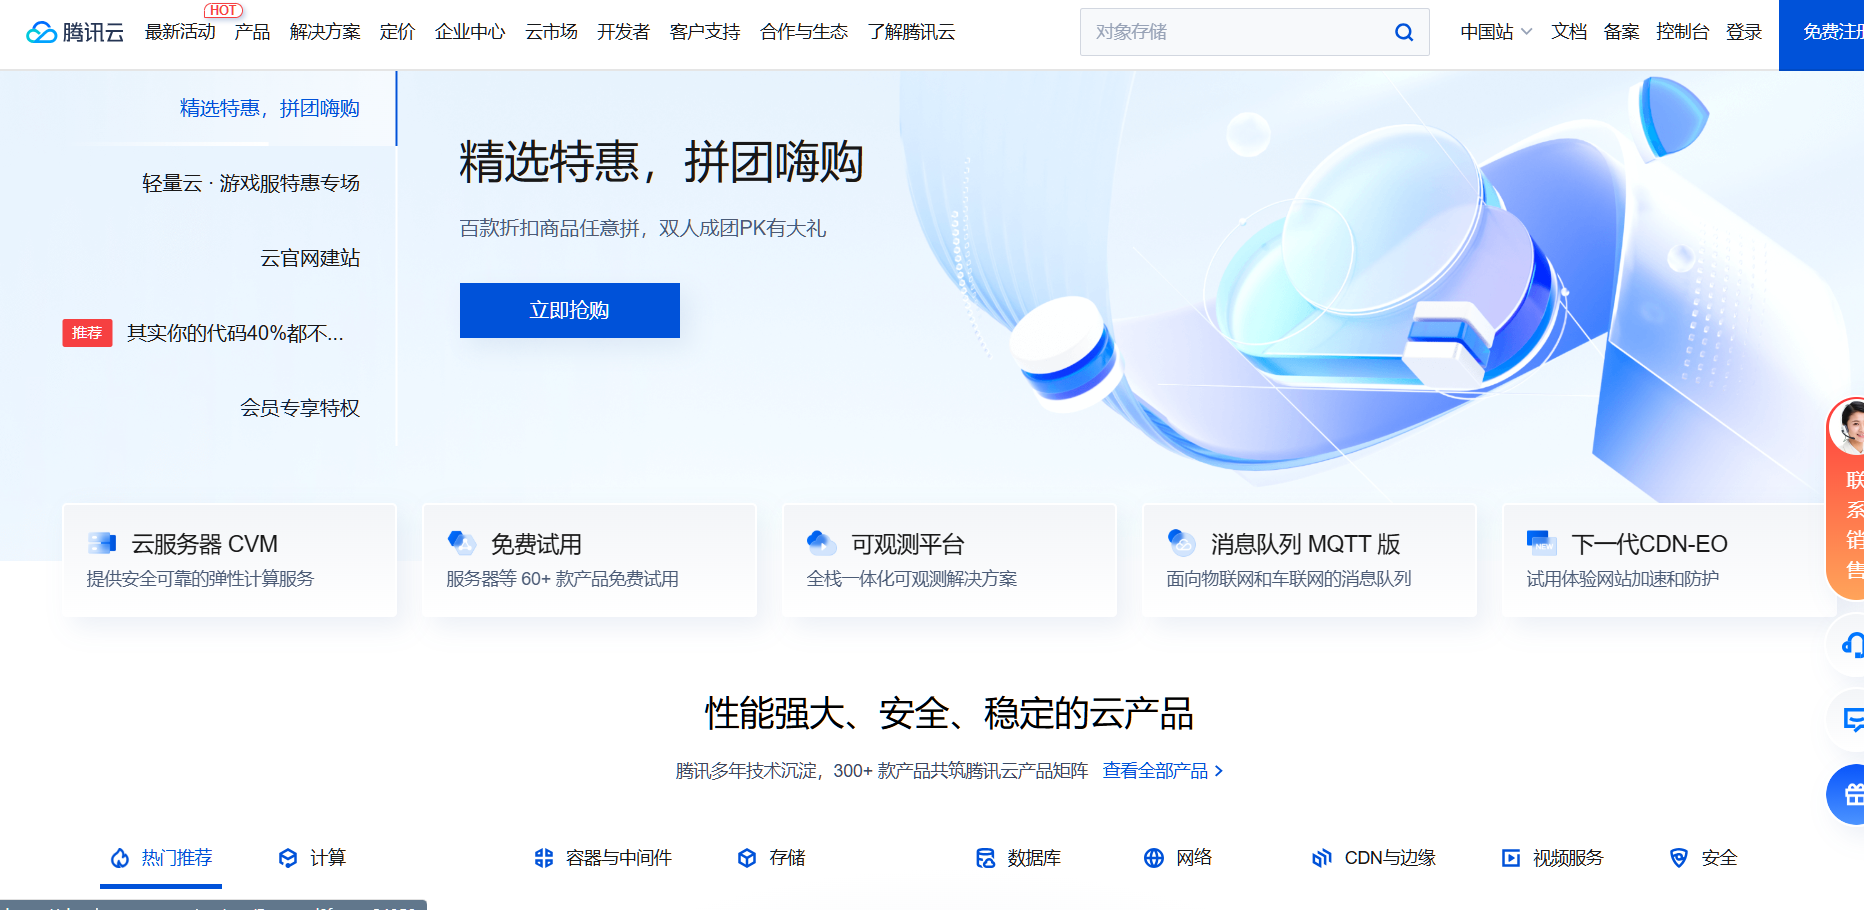1864x910 pixels.
Task: Open the 了解腾讯云 menu
Action: [x=911, y=32]
